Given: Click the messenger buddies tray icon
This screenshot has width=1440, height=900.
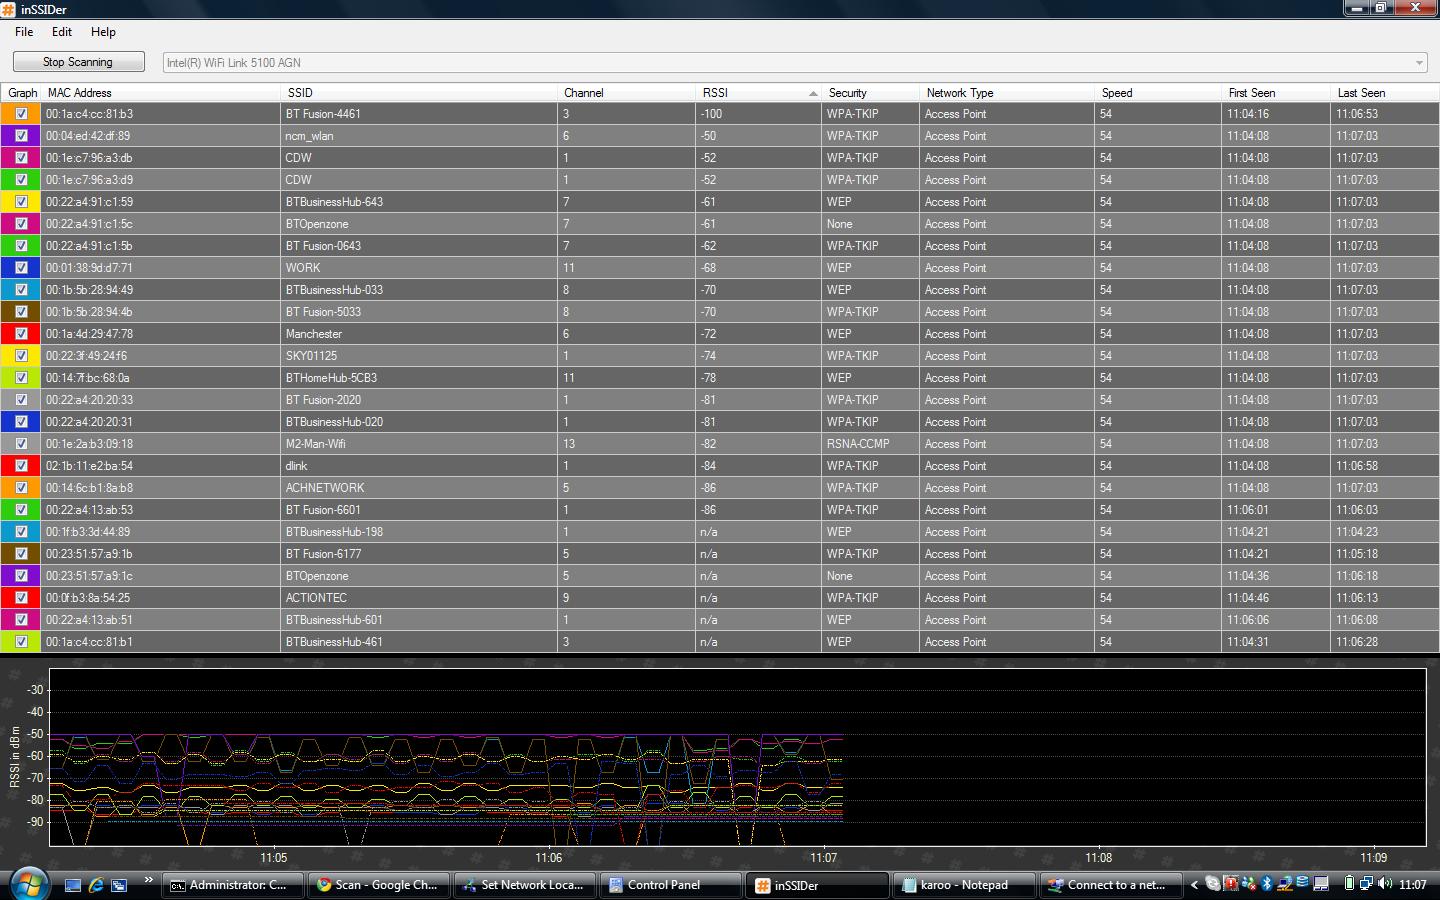Looking at the screenshot, I should [x=1248, y=884].
